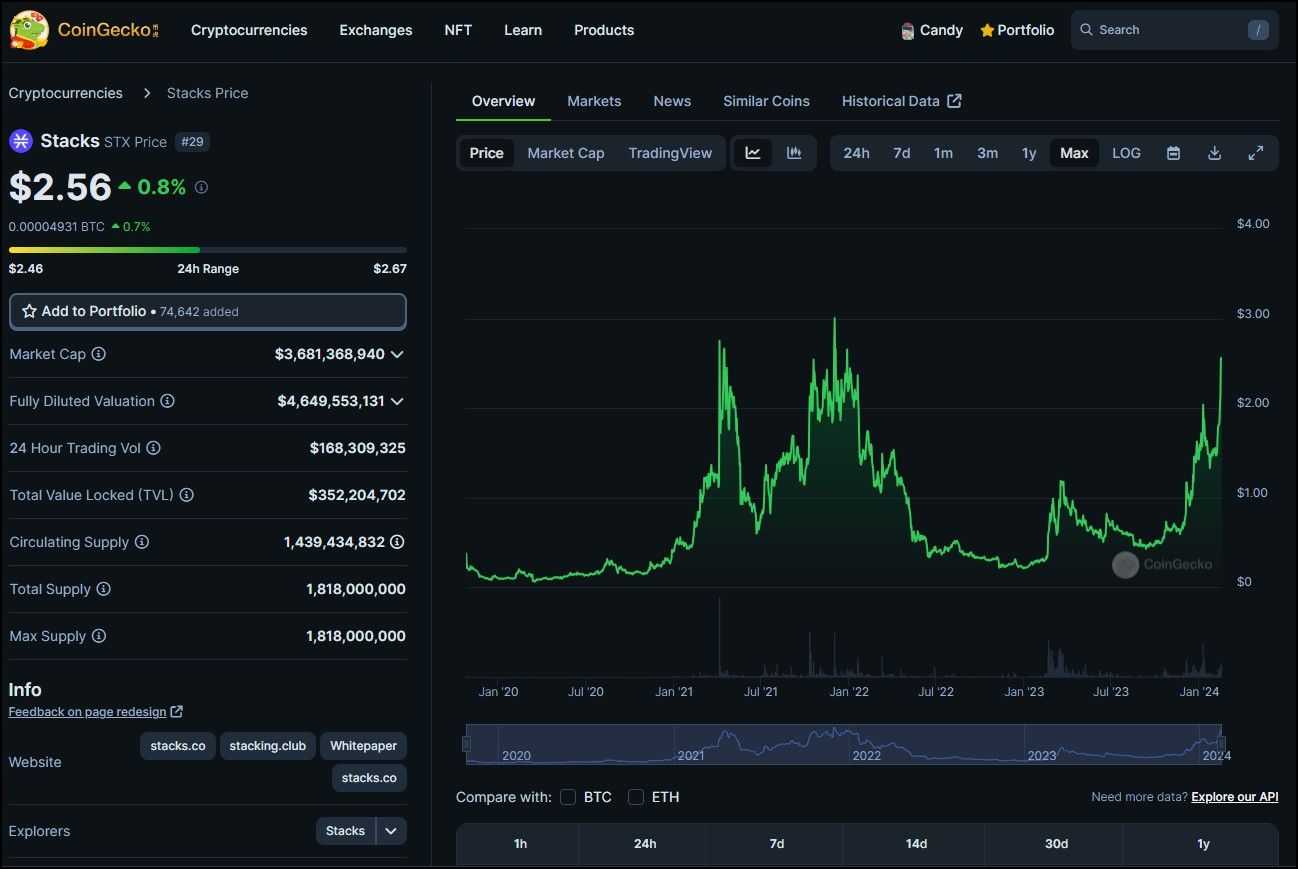Toggle LOG scale on chart
The image size is (1298, 869).
pos(1126,153)
